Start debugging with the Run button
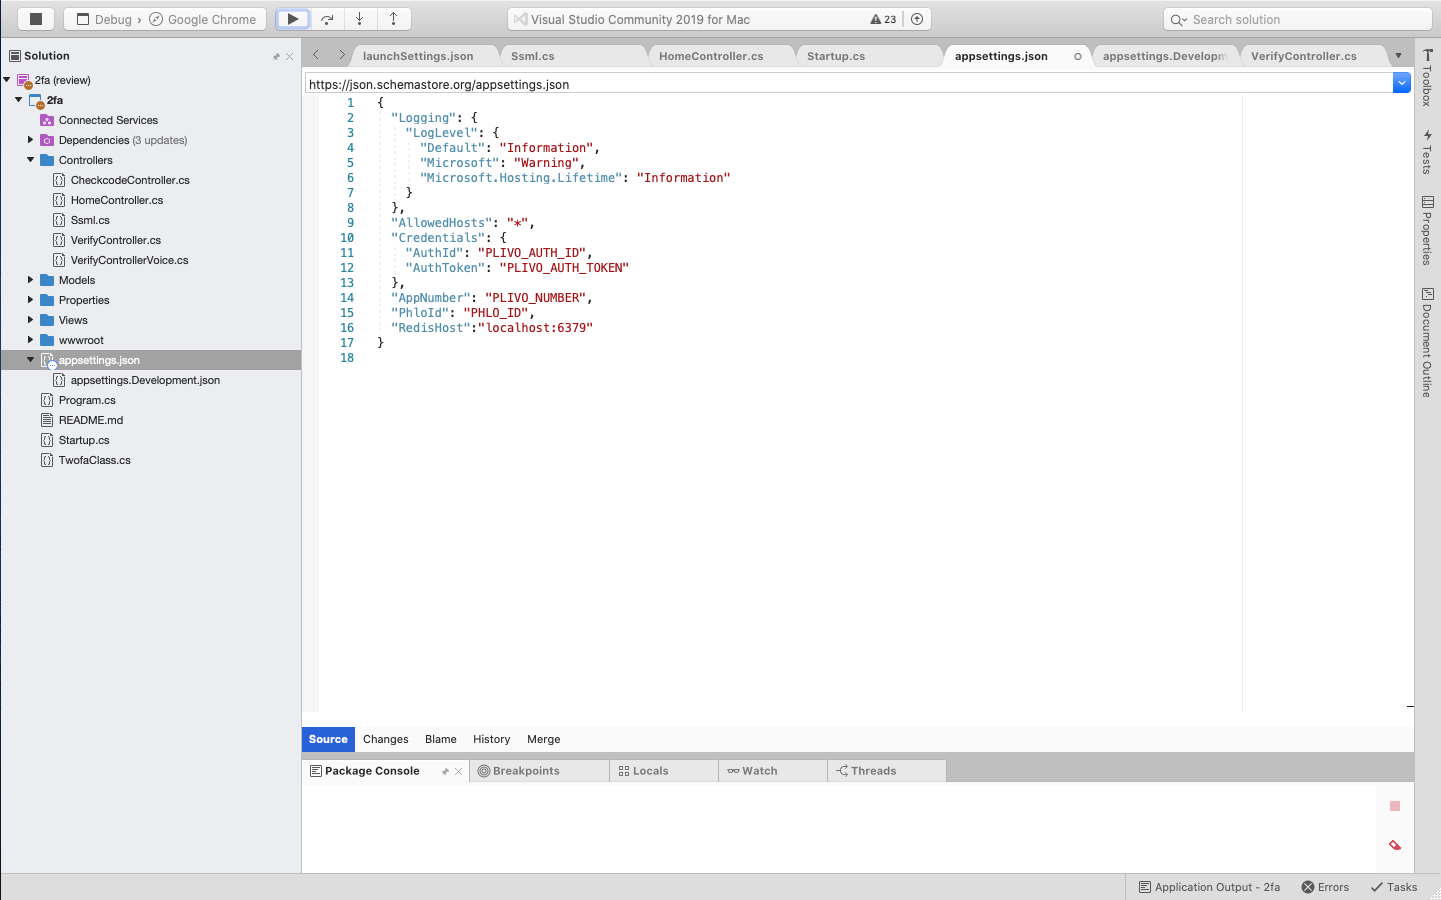This screenshot has width=1441, height=900. pos(293,18)
